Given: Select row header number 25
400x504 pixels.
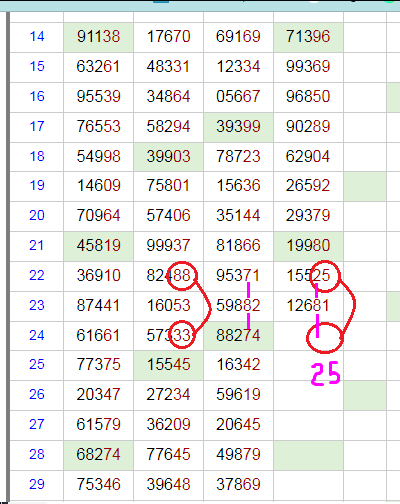Looking at the screenshot, I should coord(37,365).
